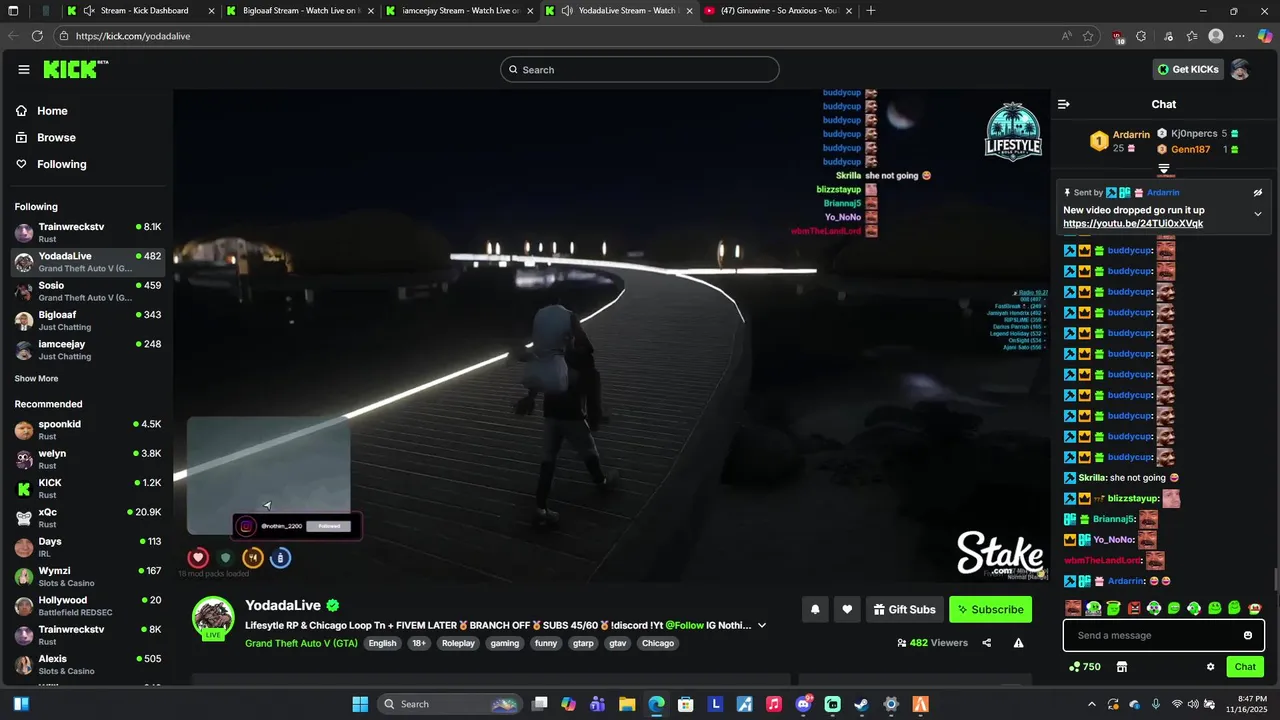Open the iamceejay channel in Following
Viewport: 1280px width, 720px height.
[88, 350]
